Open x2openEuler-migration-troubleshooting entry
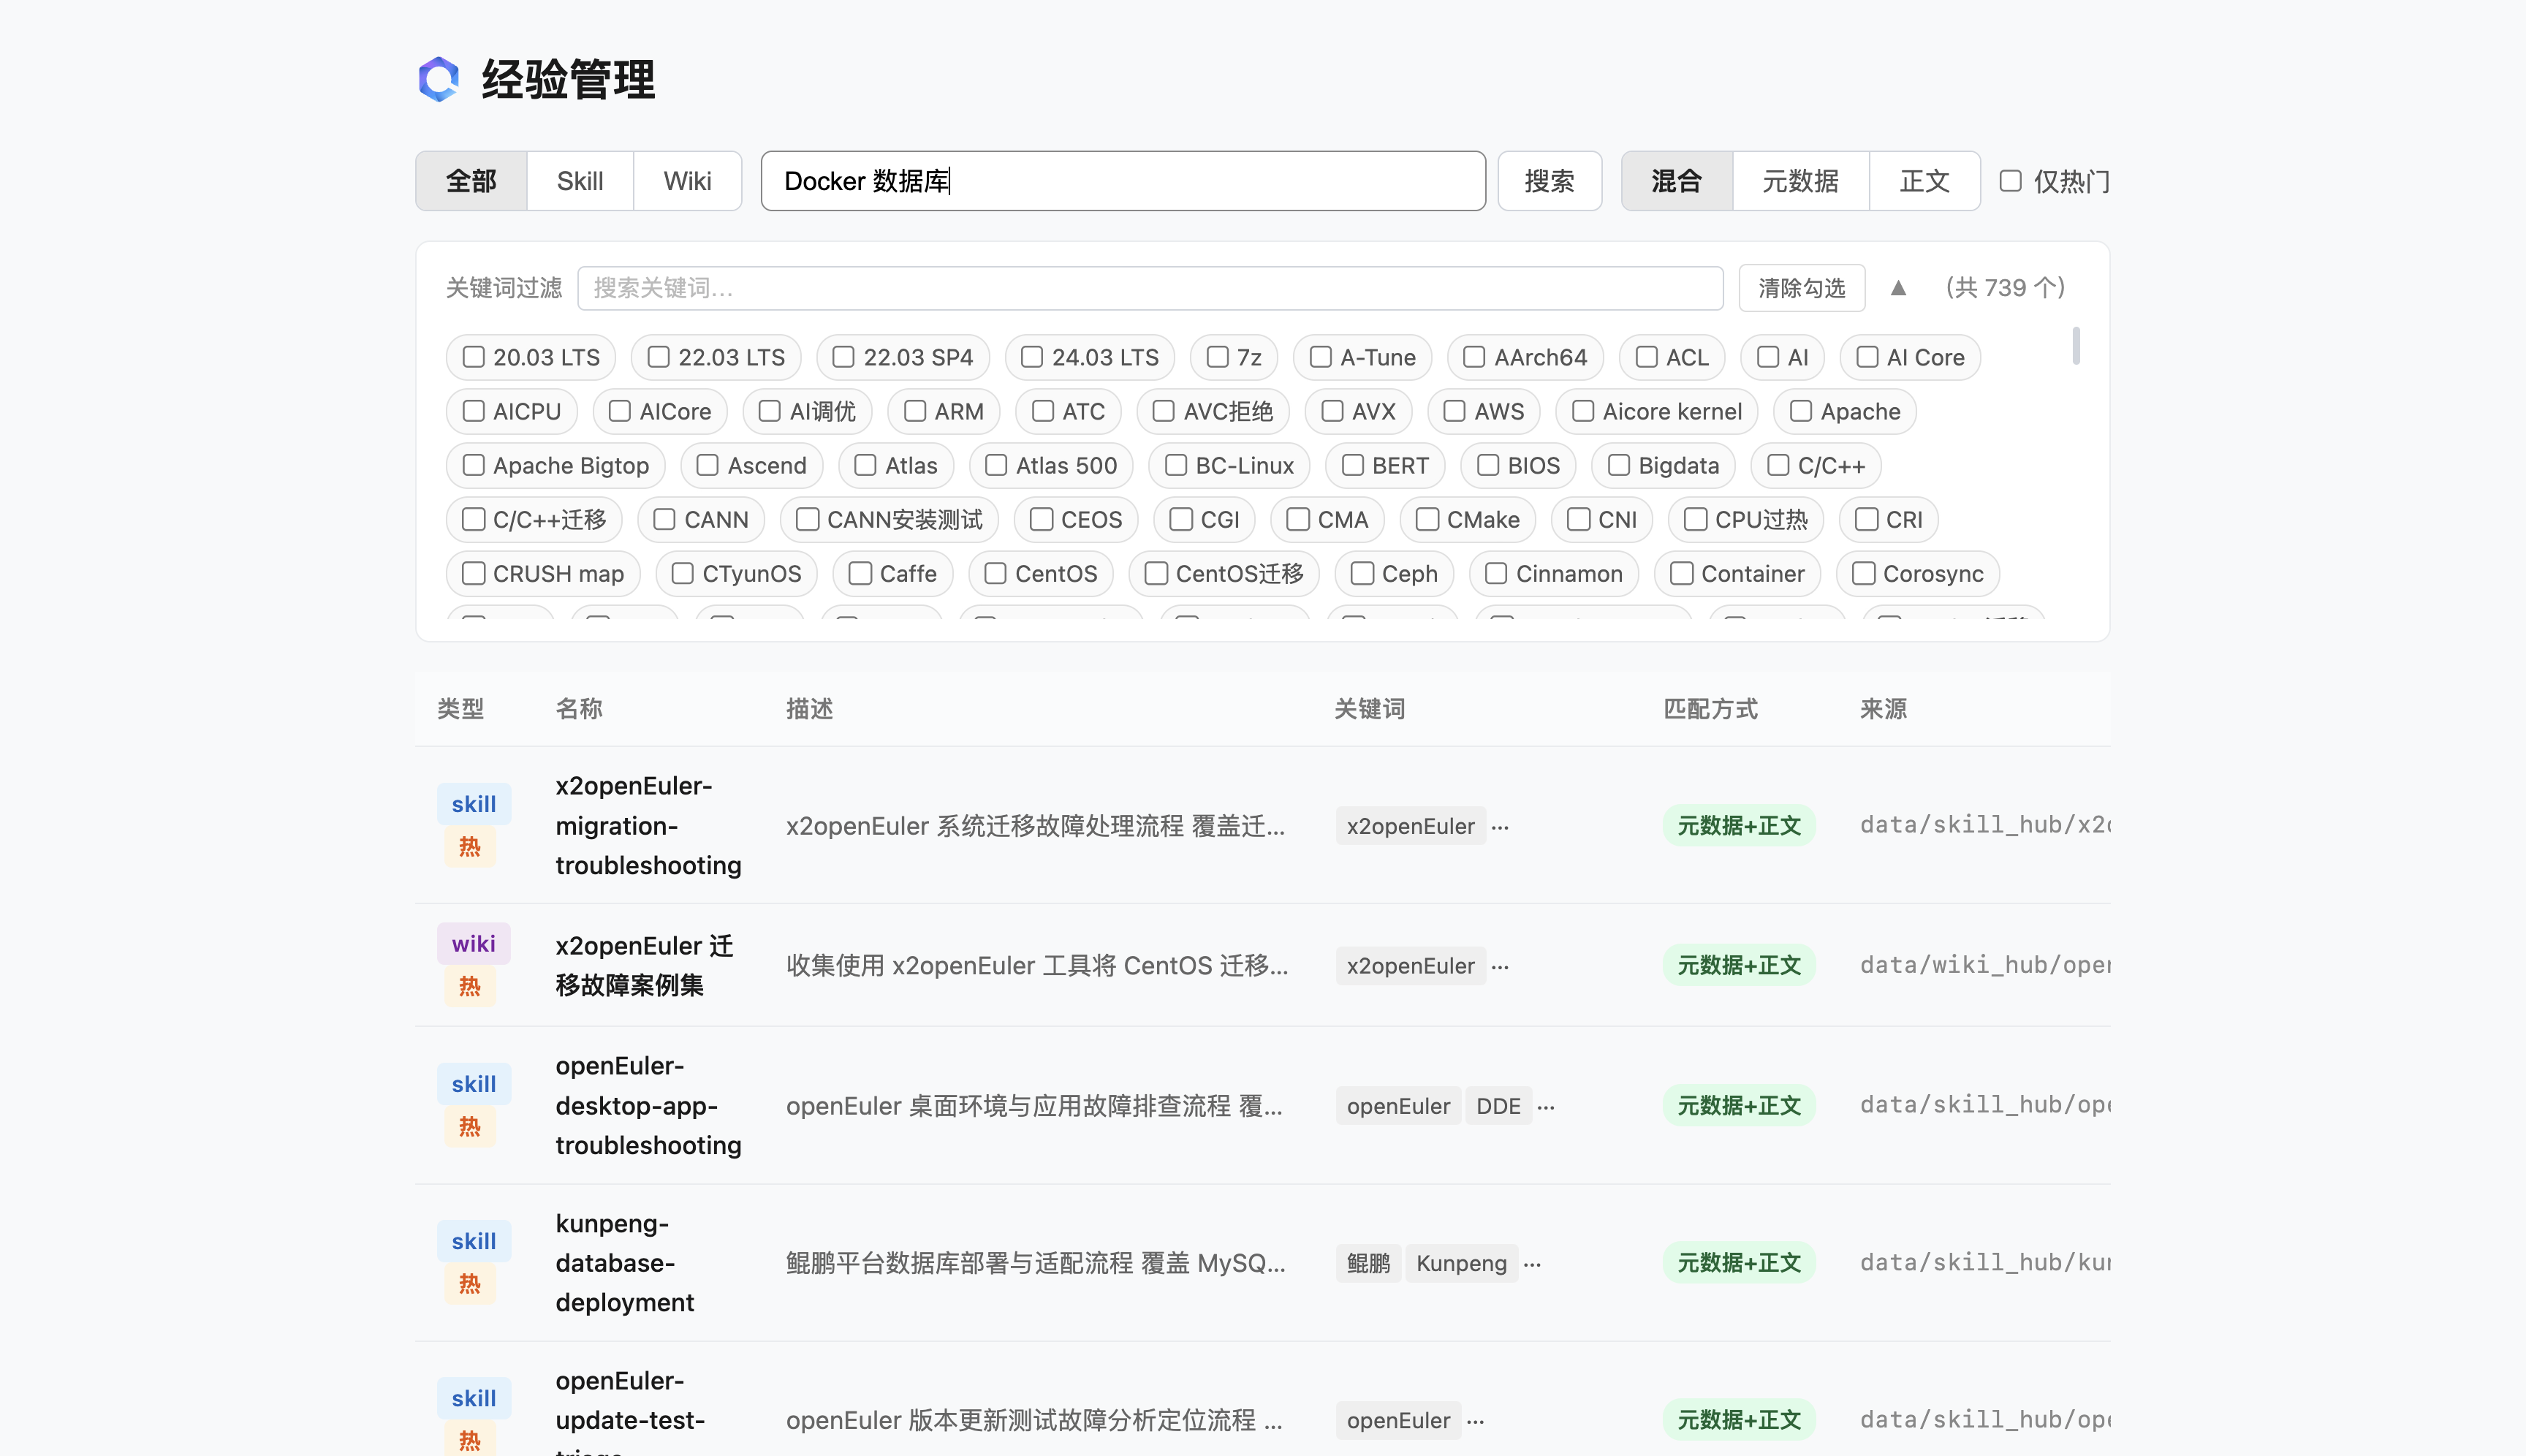The image size is (2526, 1456). tap(648, 826)
